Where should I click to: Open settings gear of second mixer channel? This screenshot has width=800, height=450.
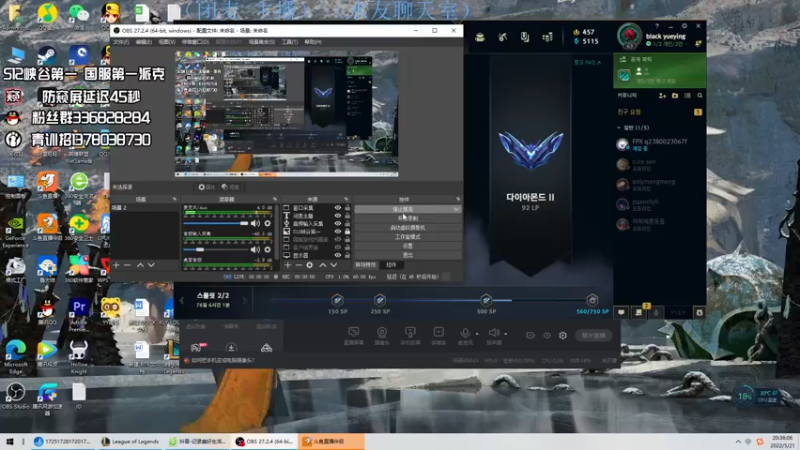point(267,249)
